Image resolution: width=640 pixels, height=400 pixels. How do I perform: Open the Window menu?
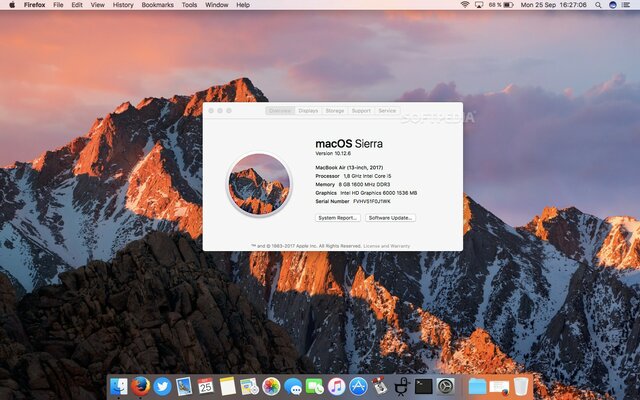[217, 5]
